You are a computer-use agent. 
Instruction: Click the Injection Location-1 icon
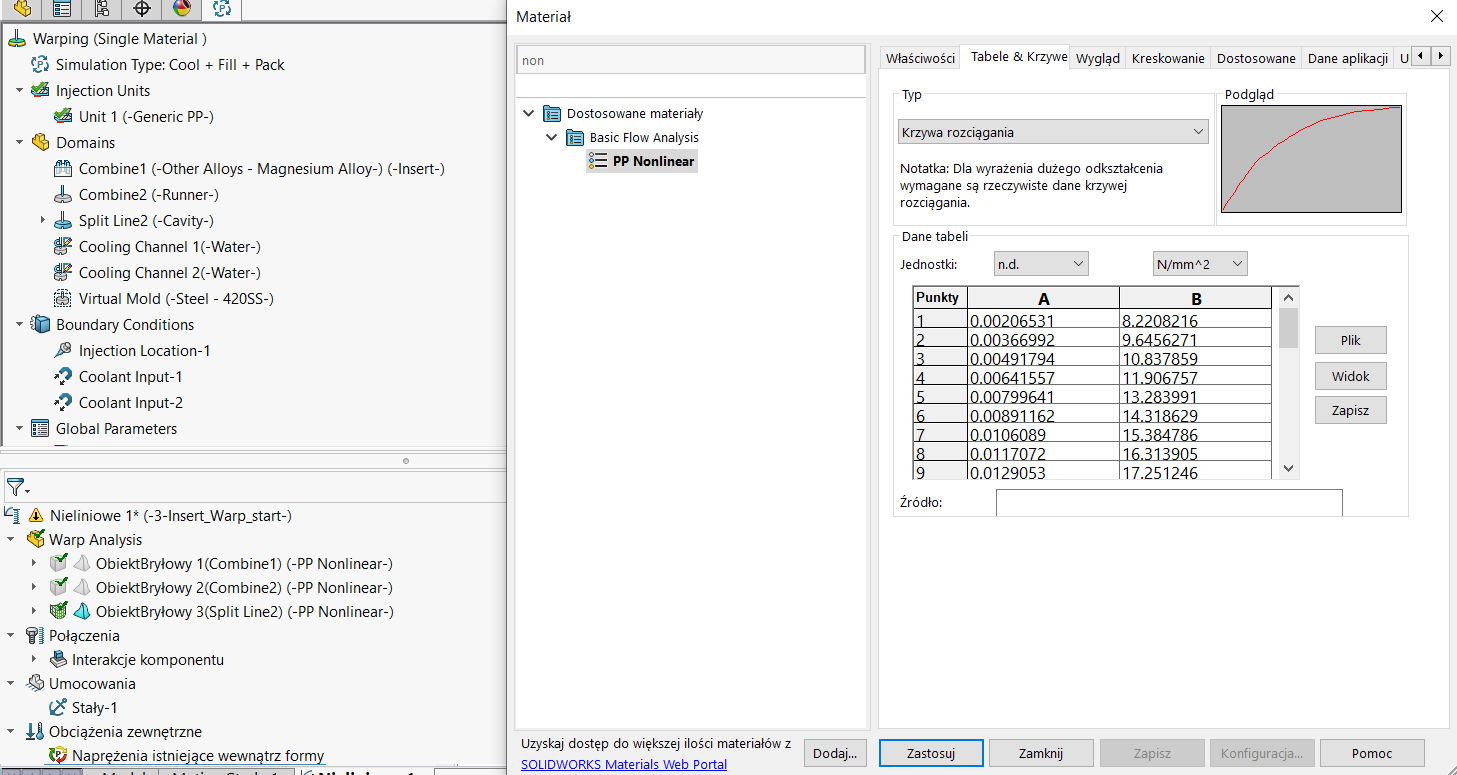point(63,351)
